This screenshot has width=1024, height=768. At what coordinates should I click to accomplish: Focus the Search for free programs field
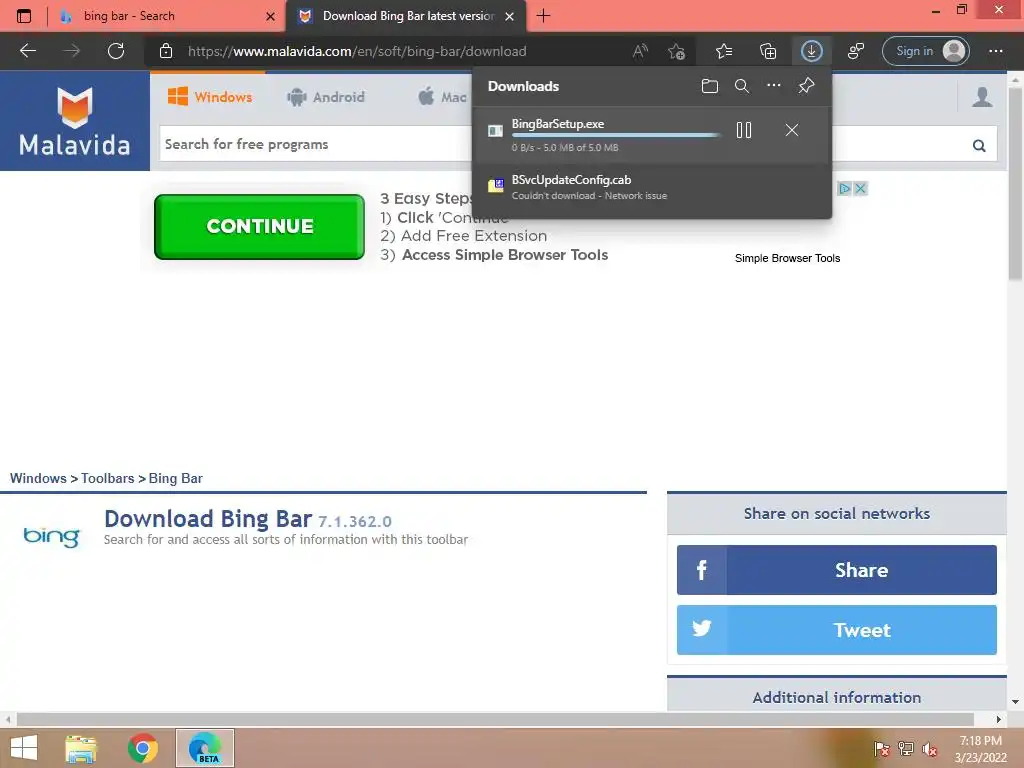pos(317,144)
